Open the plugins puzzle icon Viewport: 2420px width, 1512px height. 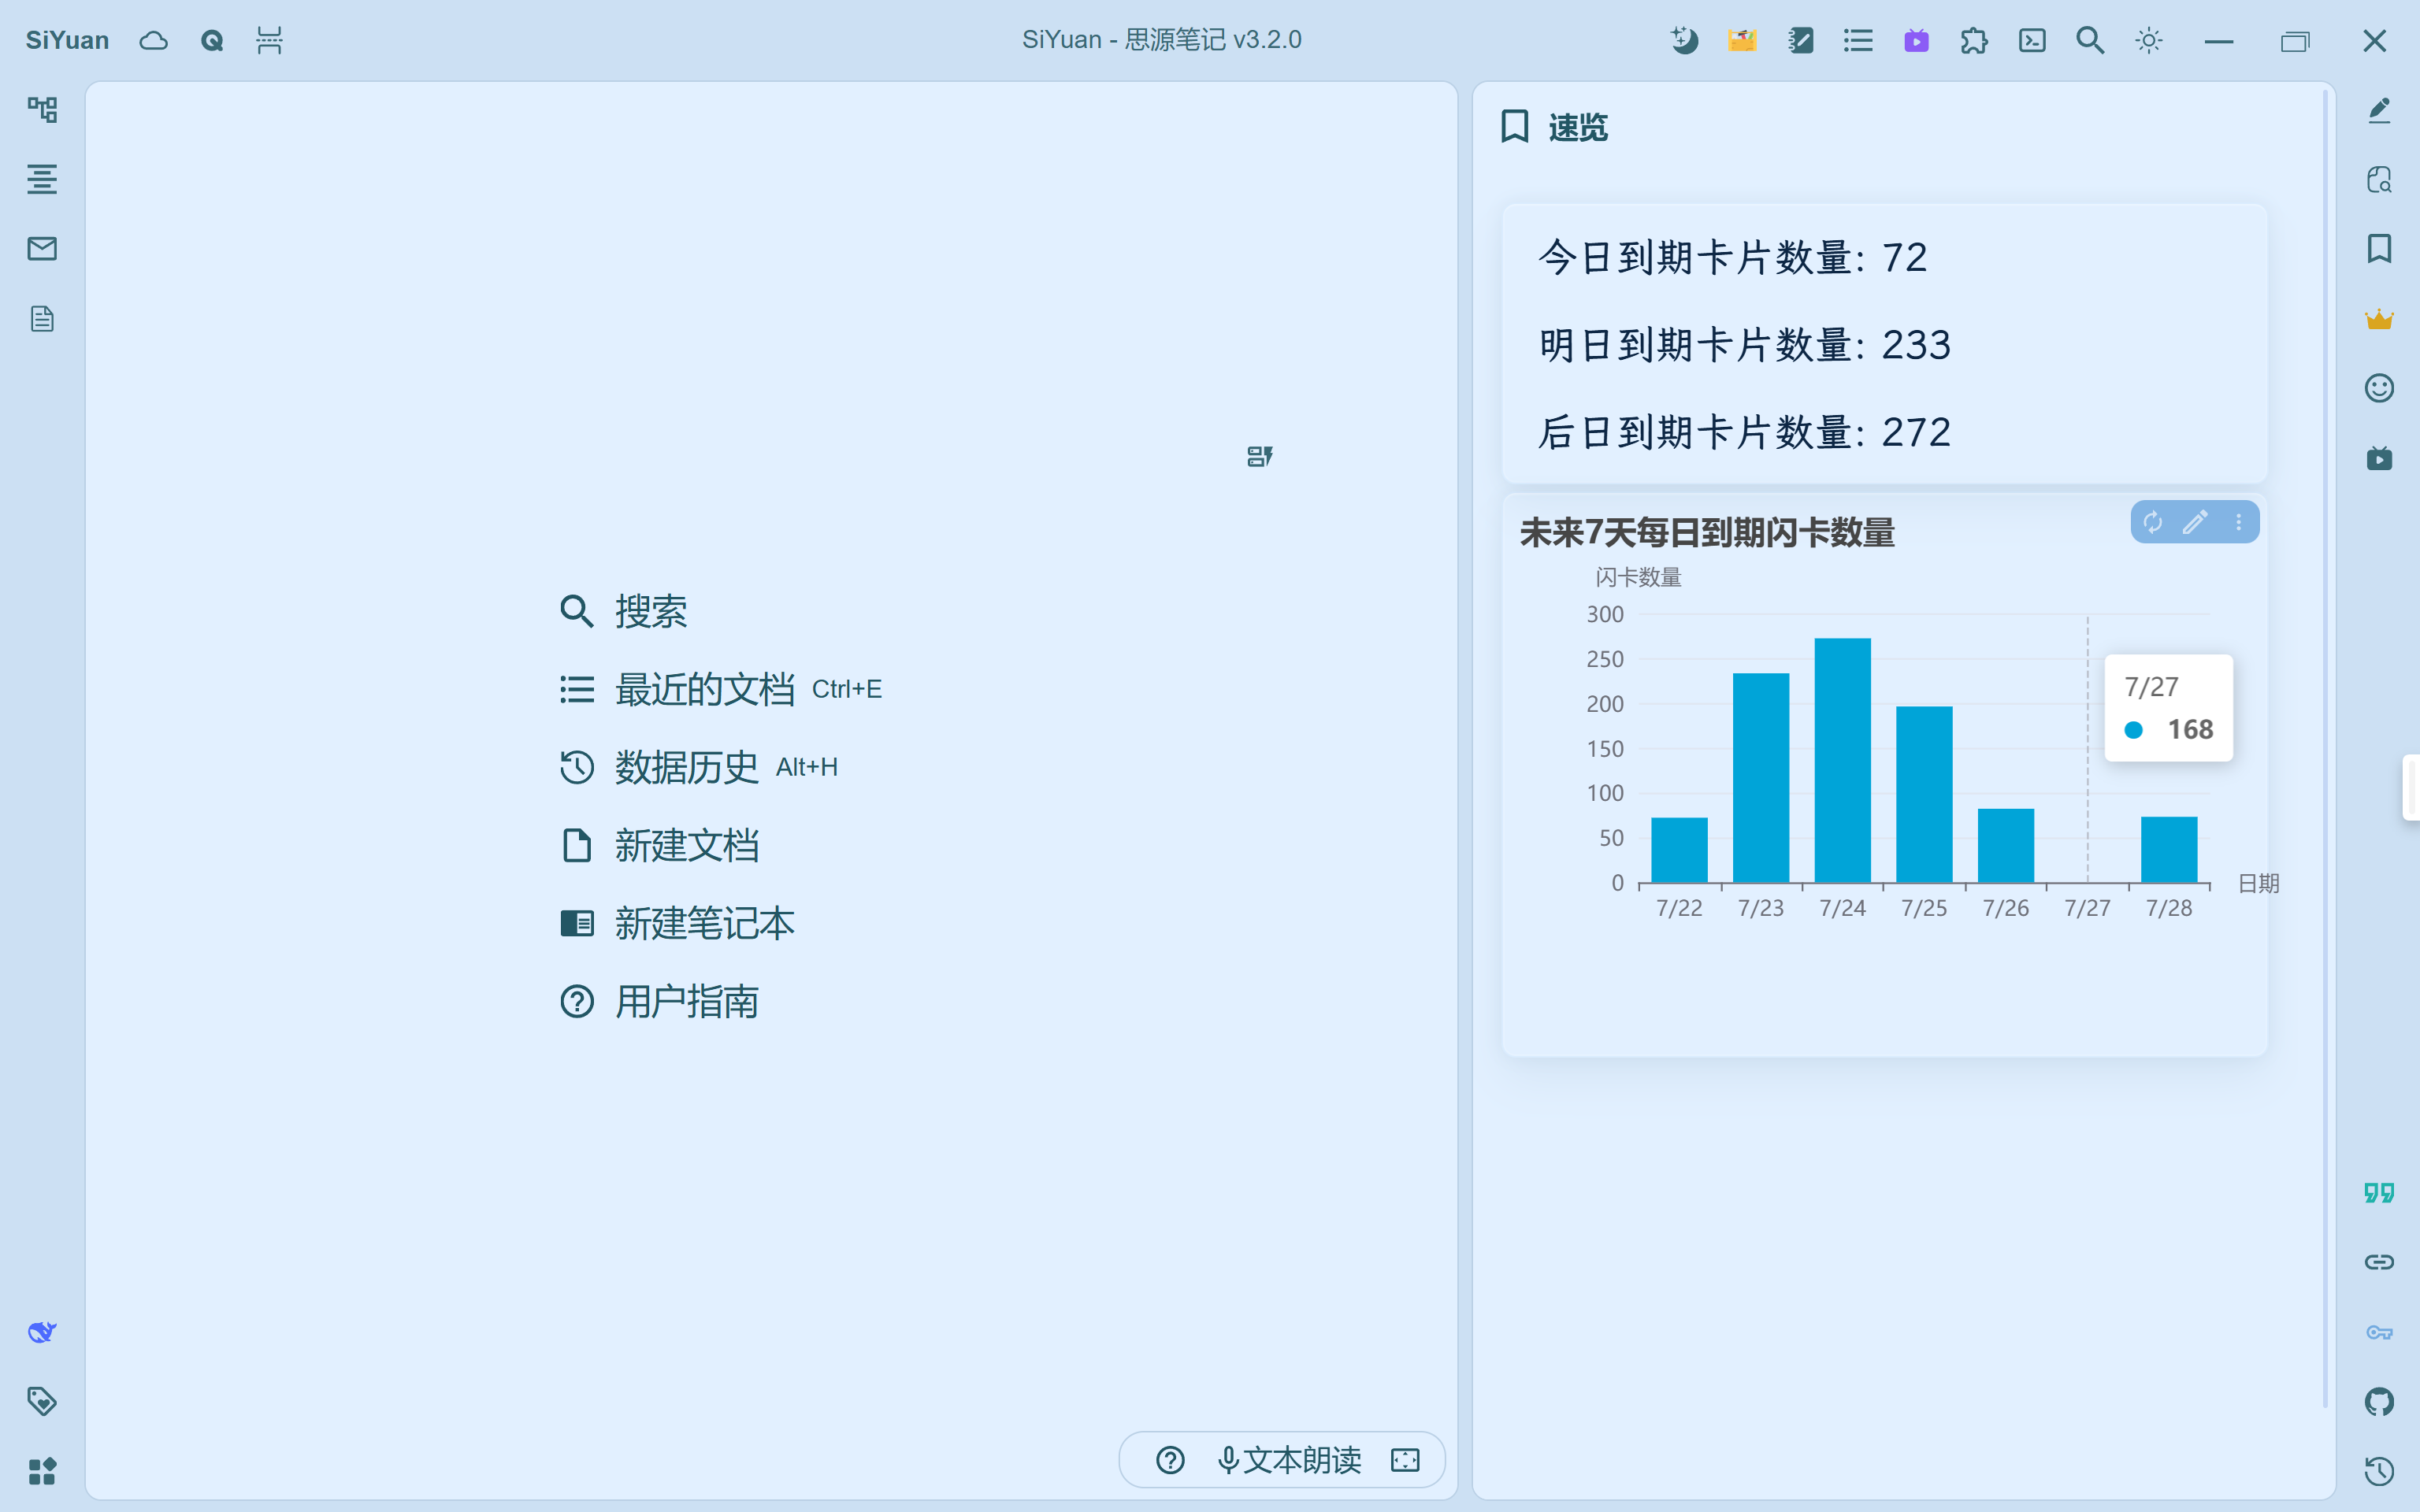click(1974, 40)
